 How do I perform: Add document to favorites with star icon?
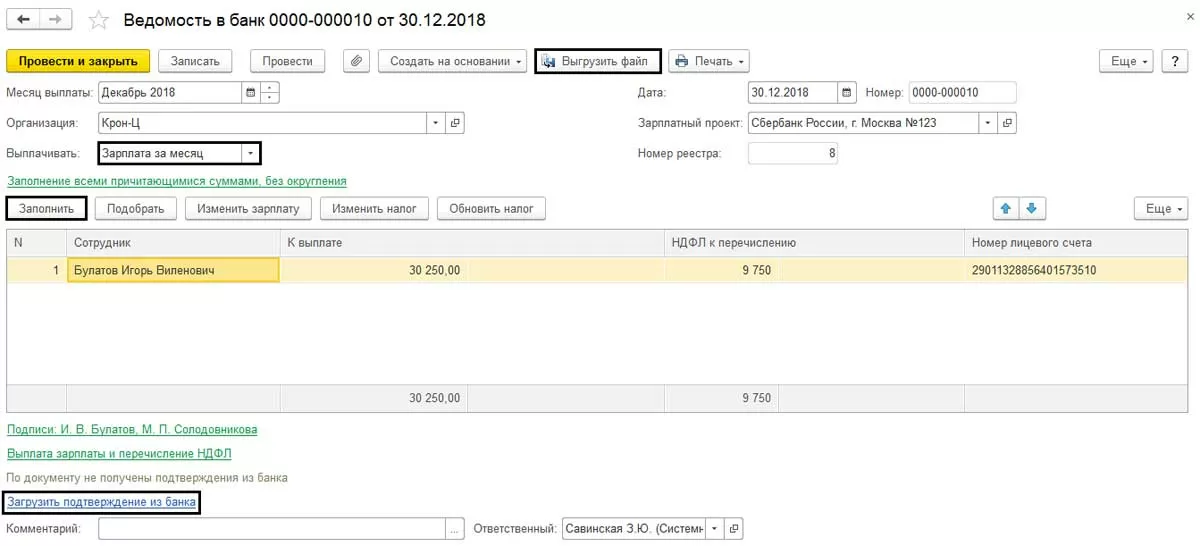99,20
